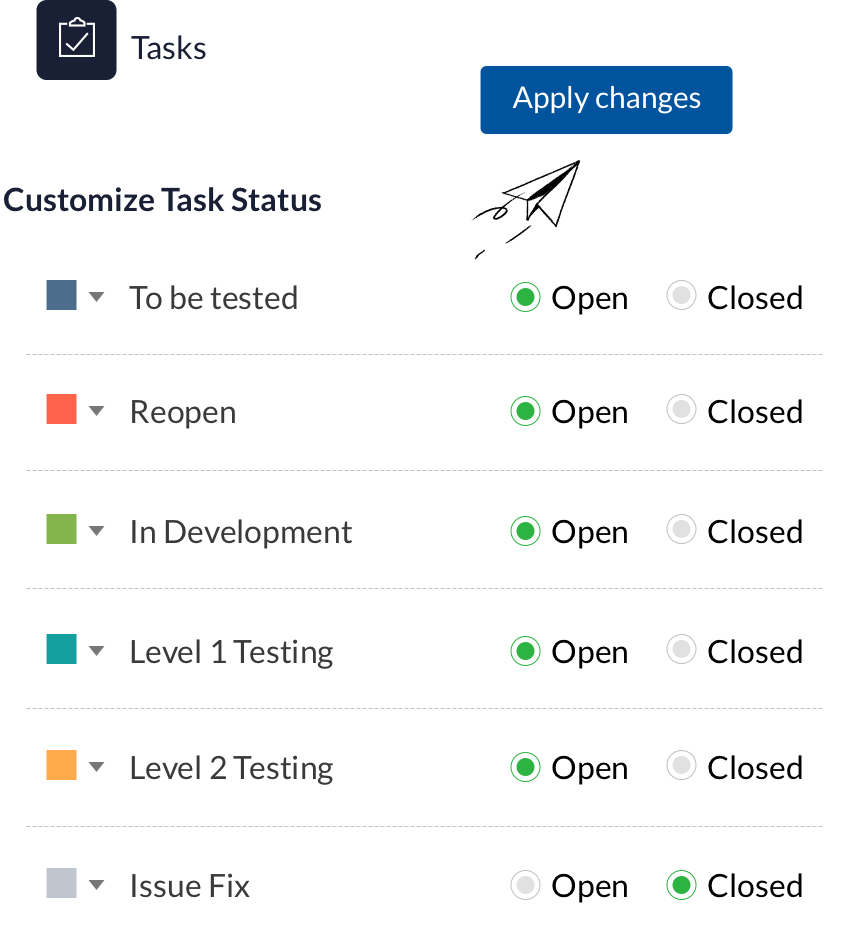Select the Closed radio for Reopen

pyautogui.click(x=681, y=411)
